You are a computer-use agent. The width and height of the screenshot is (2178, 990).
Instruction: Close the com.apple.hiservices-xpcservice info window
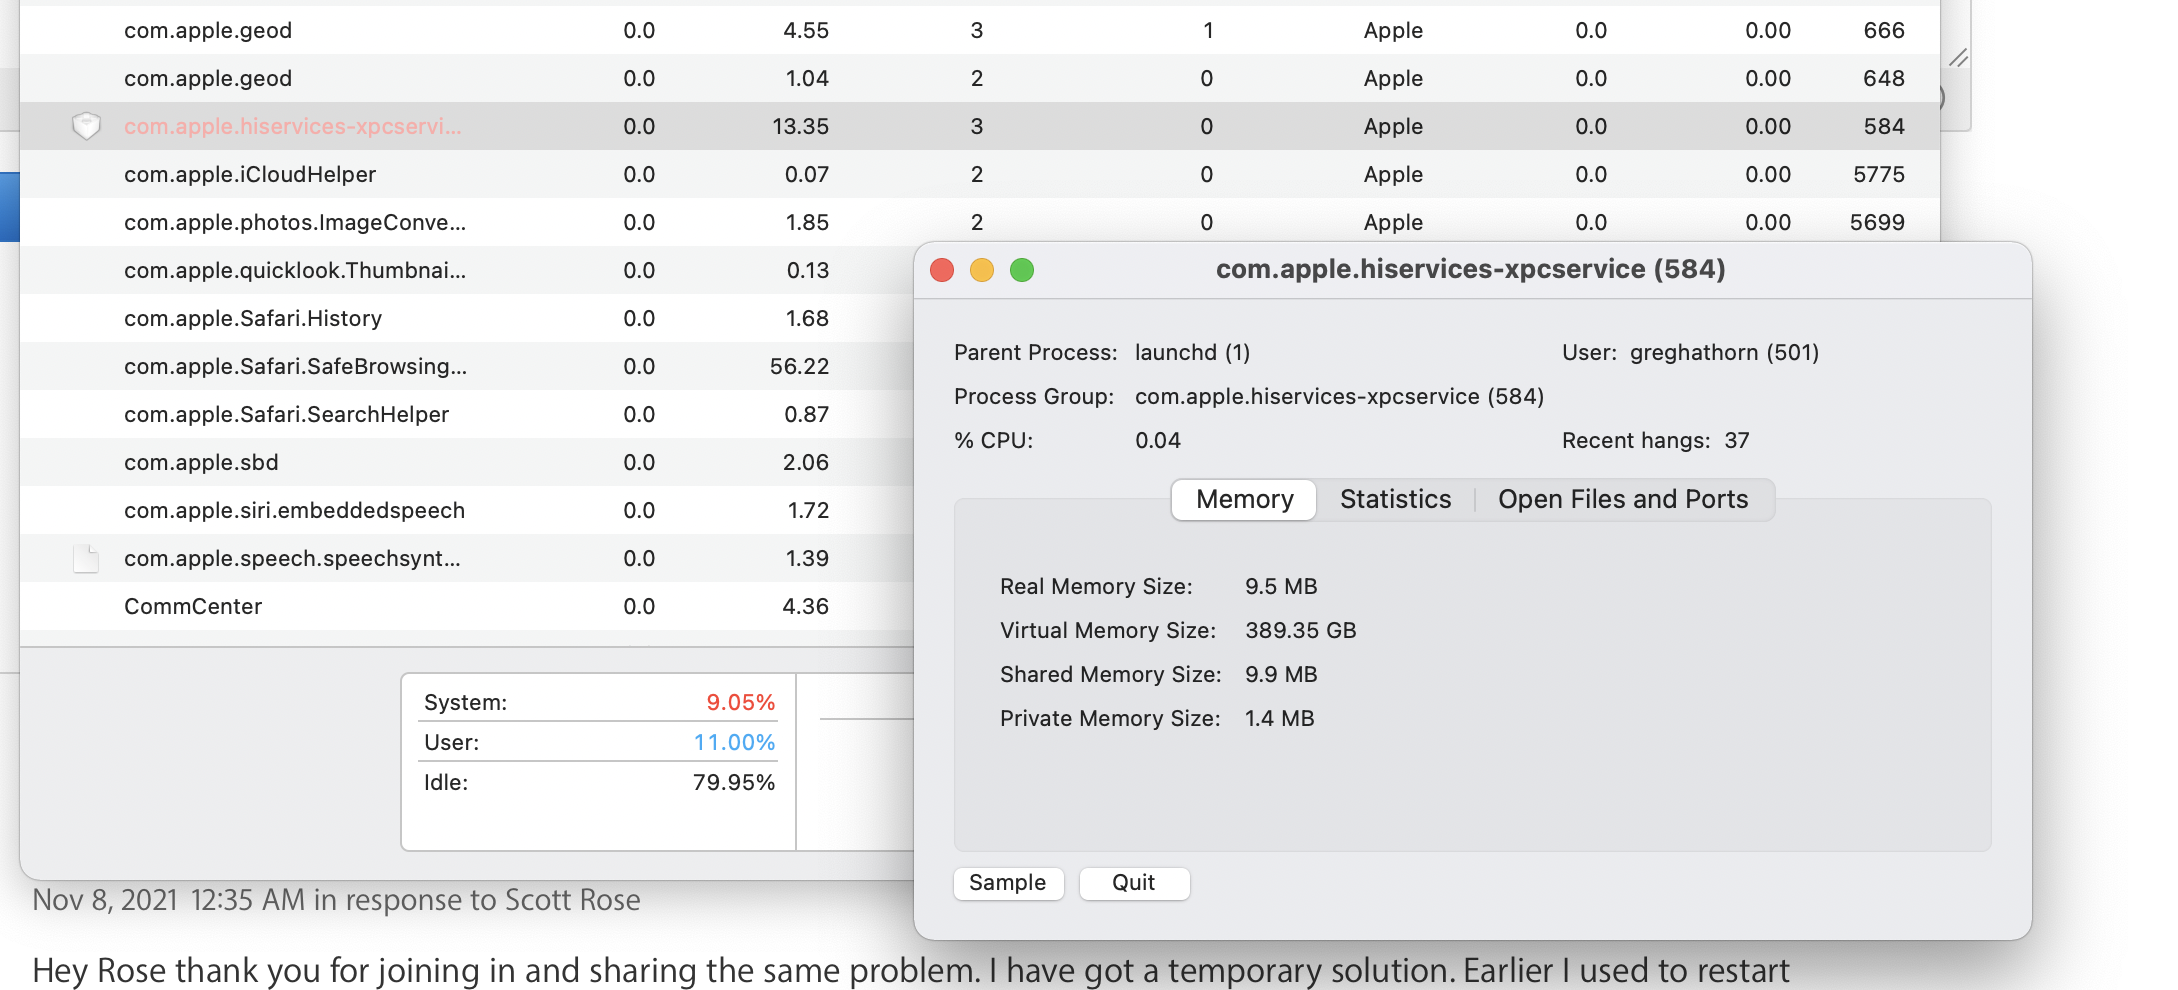pyautogui.click(x=942, y=270)
